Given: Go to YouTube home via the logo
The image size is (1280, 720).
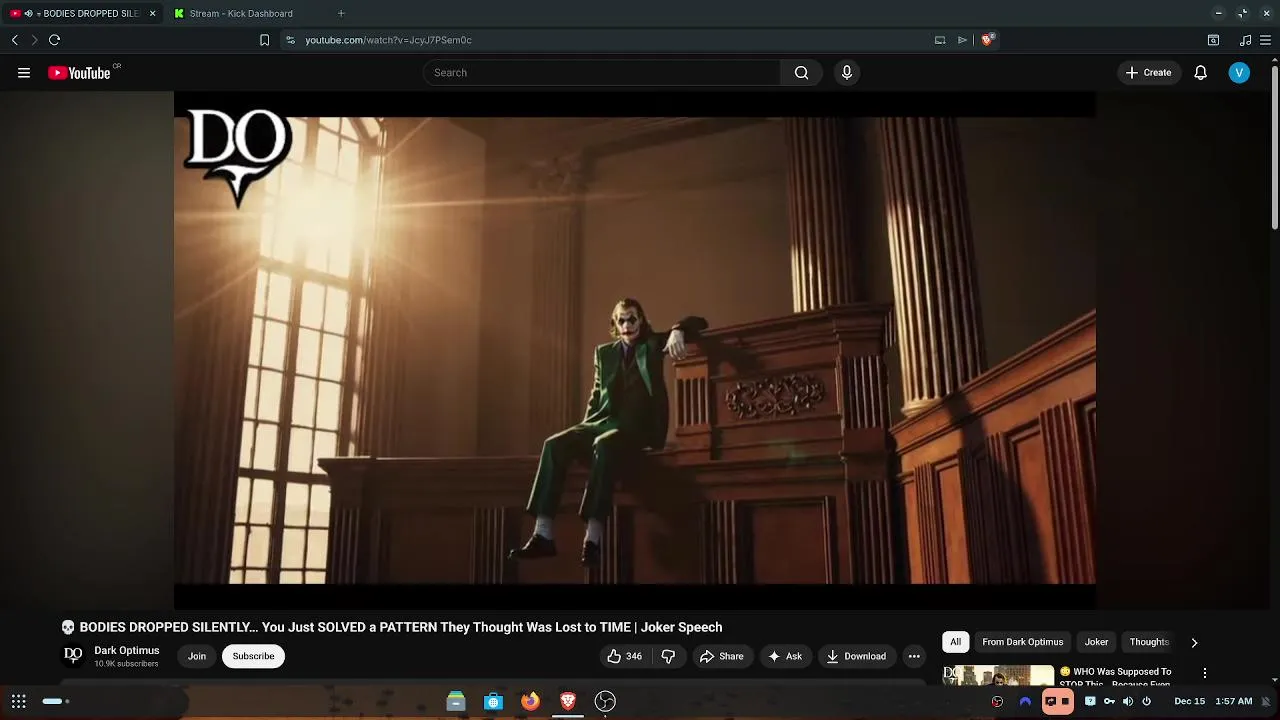Looking at the screenshot, I should tap(79, 73).
